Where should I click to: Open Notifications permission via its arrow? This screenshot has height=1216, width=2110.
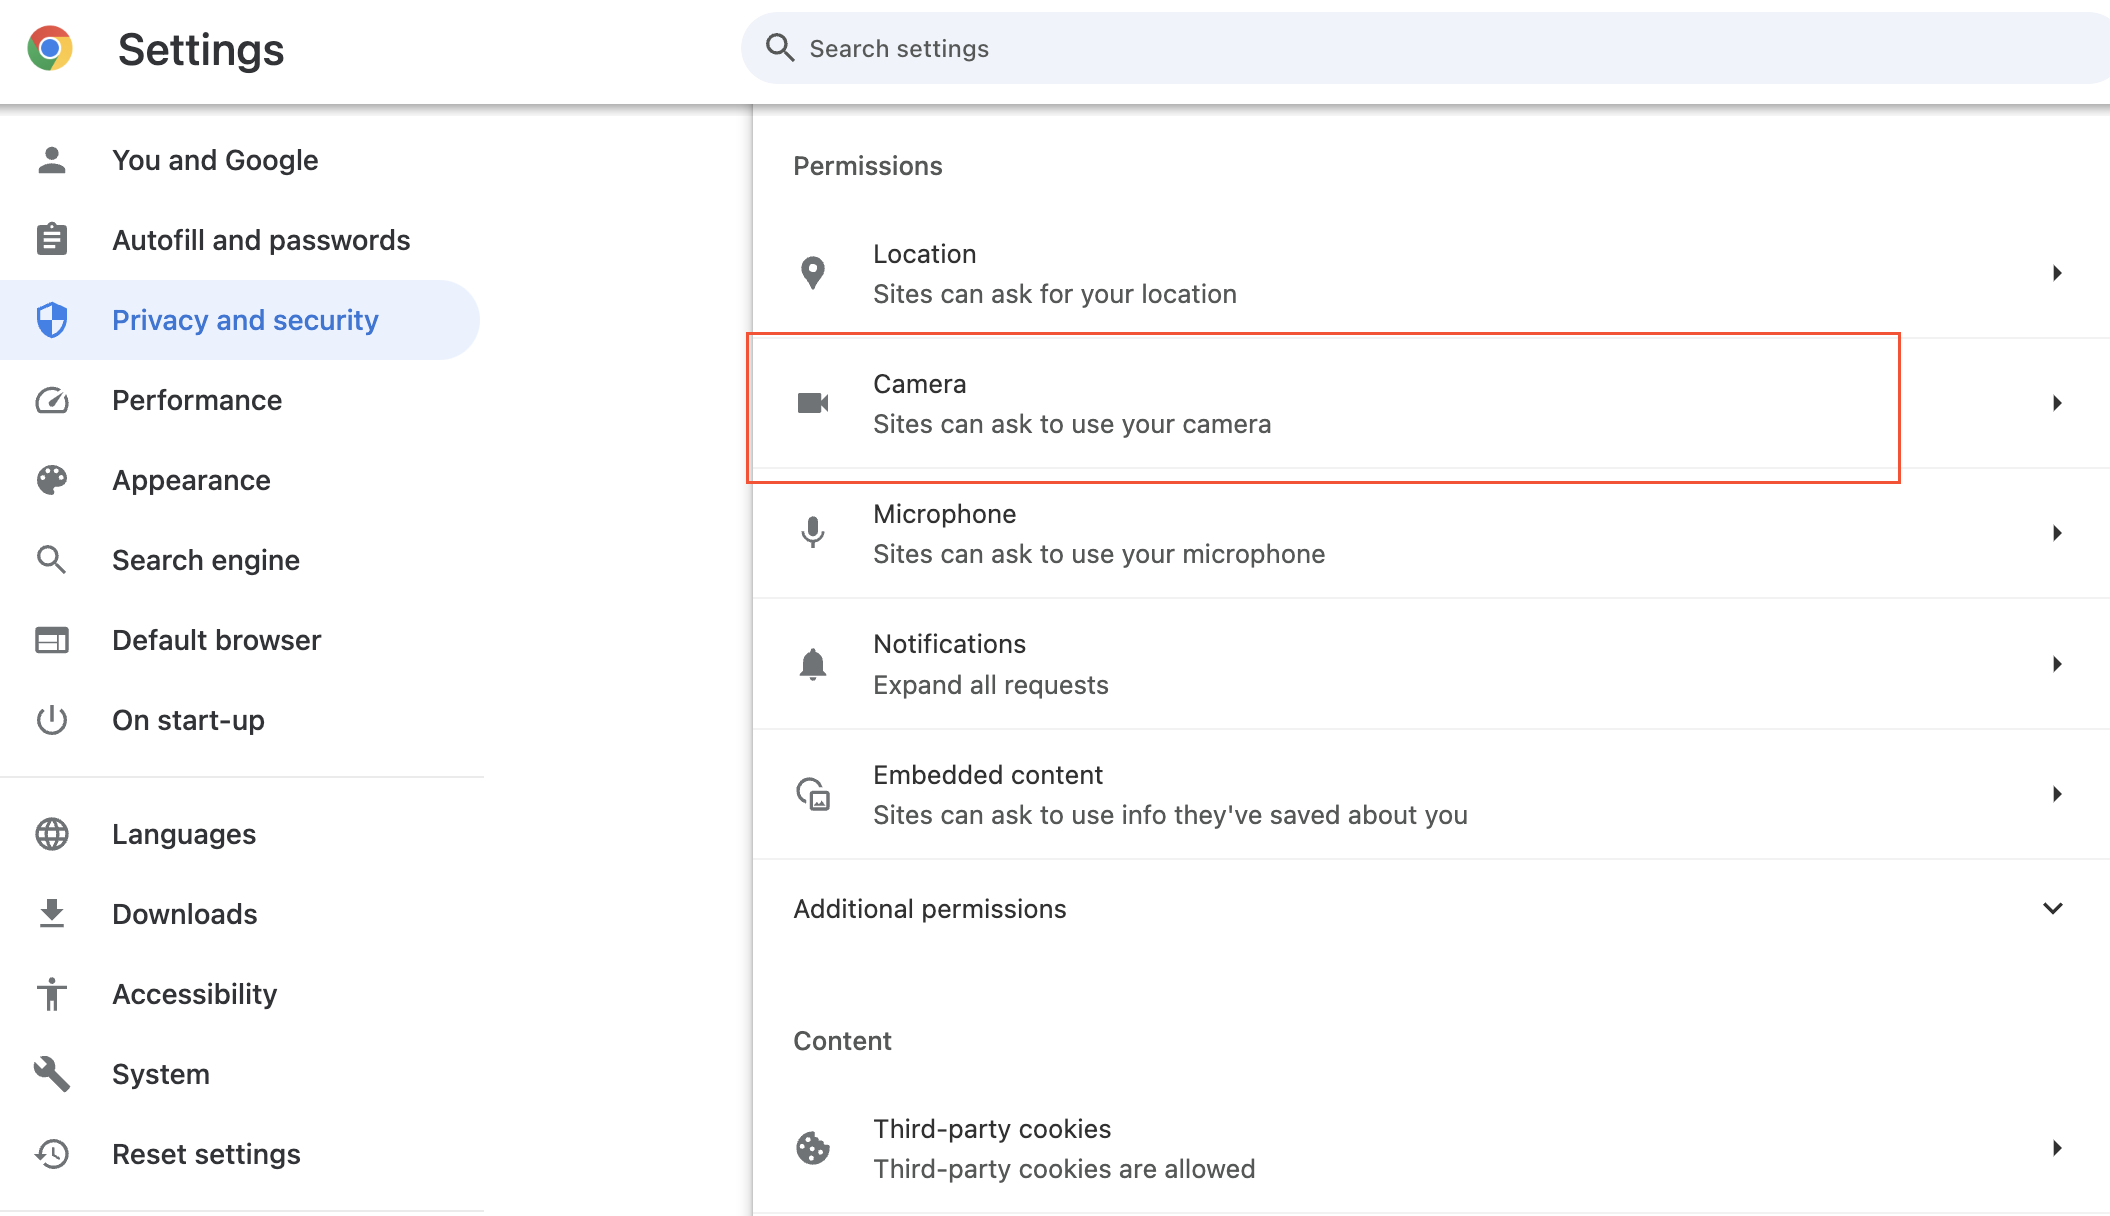(x=2056, y=664)
